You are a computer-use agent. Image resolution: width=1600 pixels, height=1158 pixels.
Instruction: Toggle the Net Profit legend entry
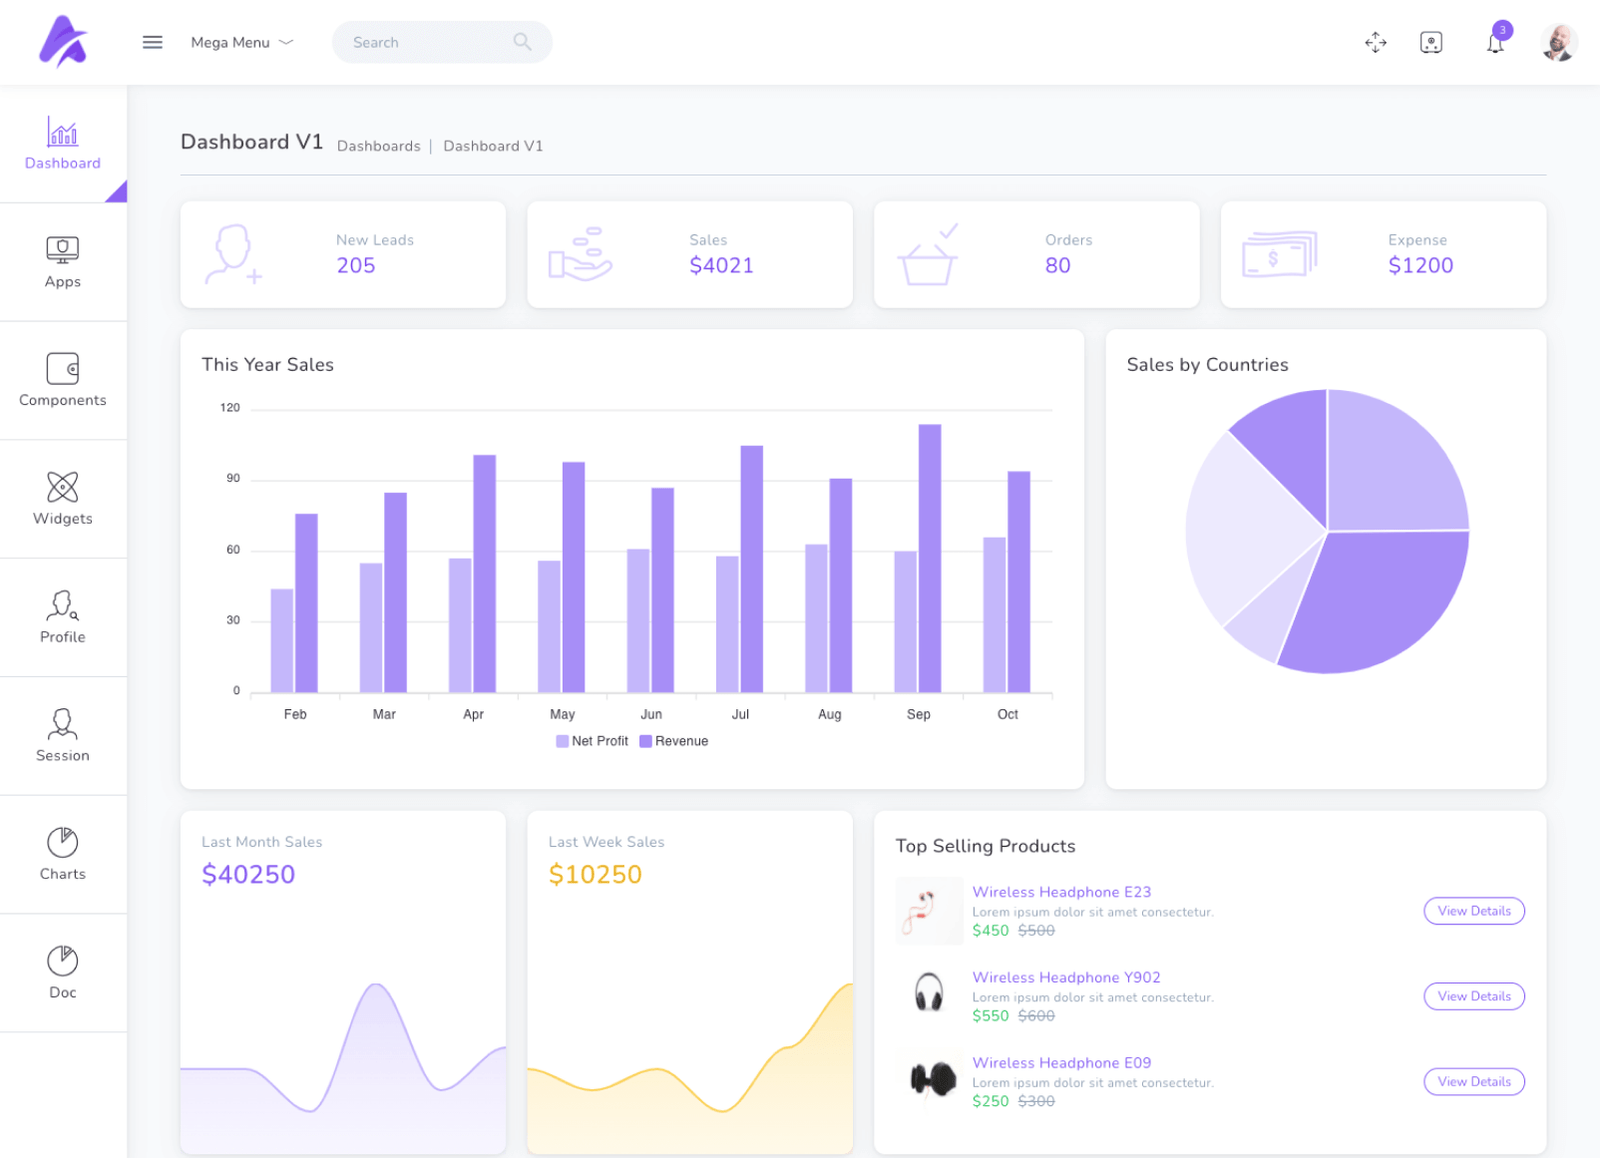(591, 741)
